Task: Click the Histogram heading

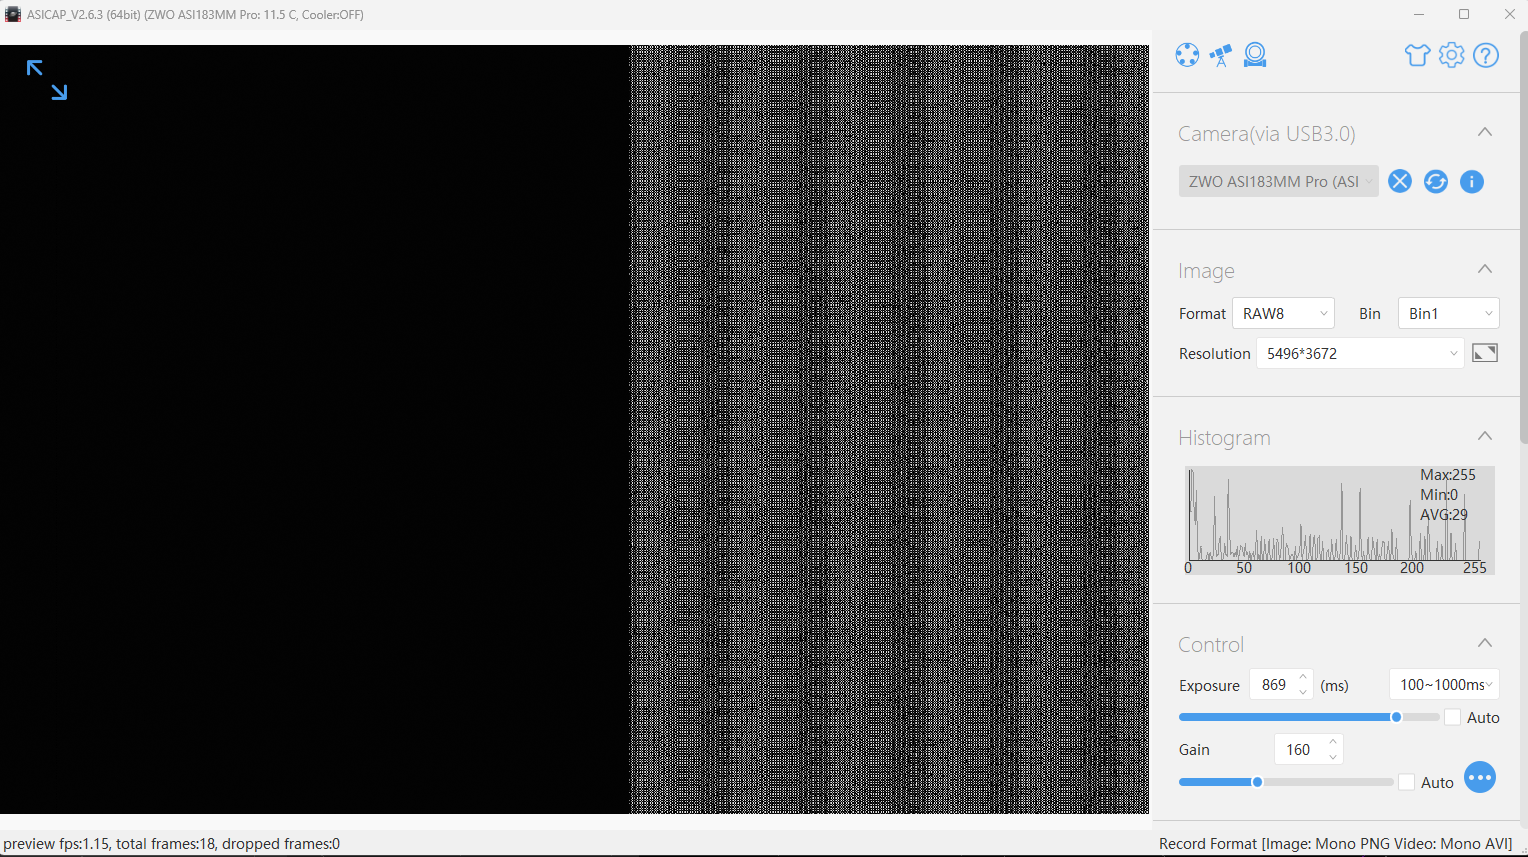Action: 1224,437
